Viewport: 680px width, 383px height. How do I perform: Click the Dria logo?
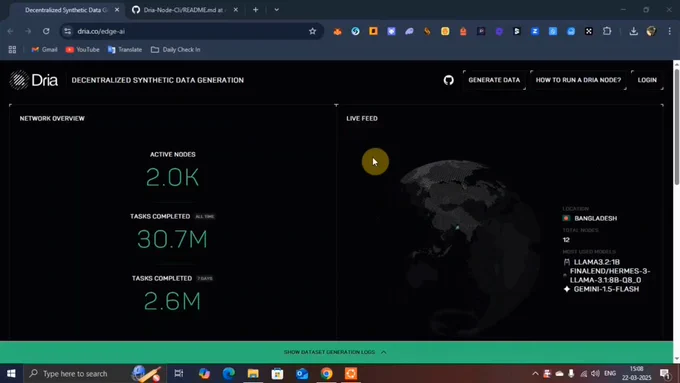click(x=34, y=80)
